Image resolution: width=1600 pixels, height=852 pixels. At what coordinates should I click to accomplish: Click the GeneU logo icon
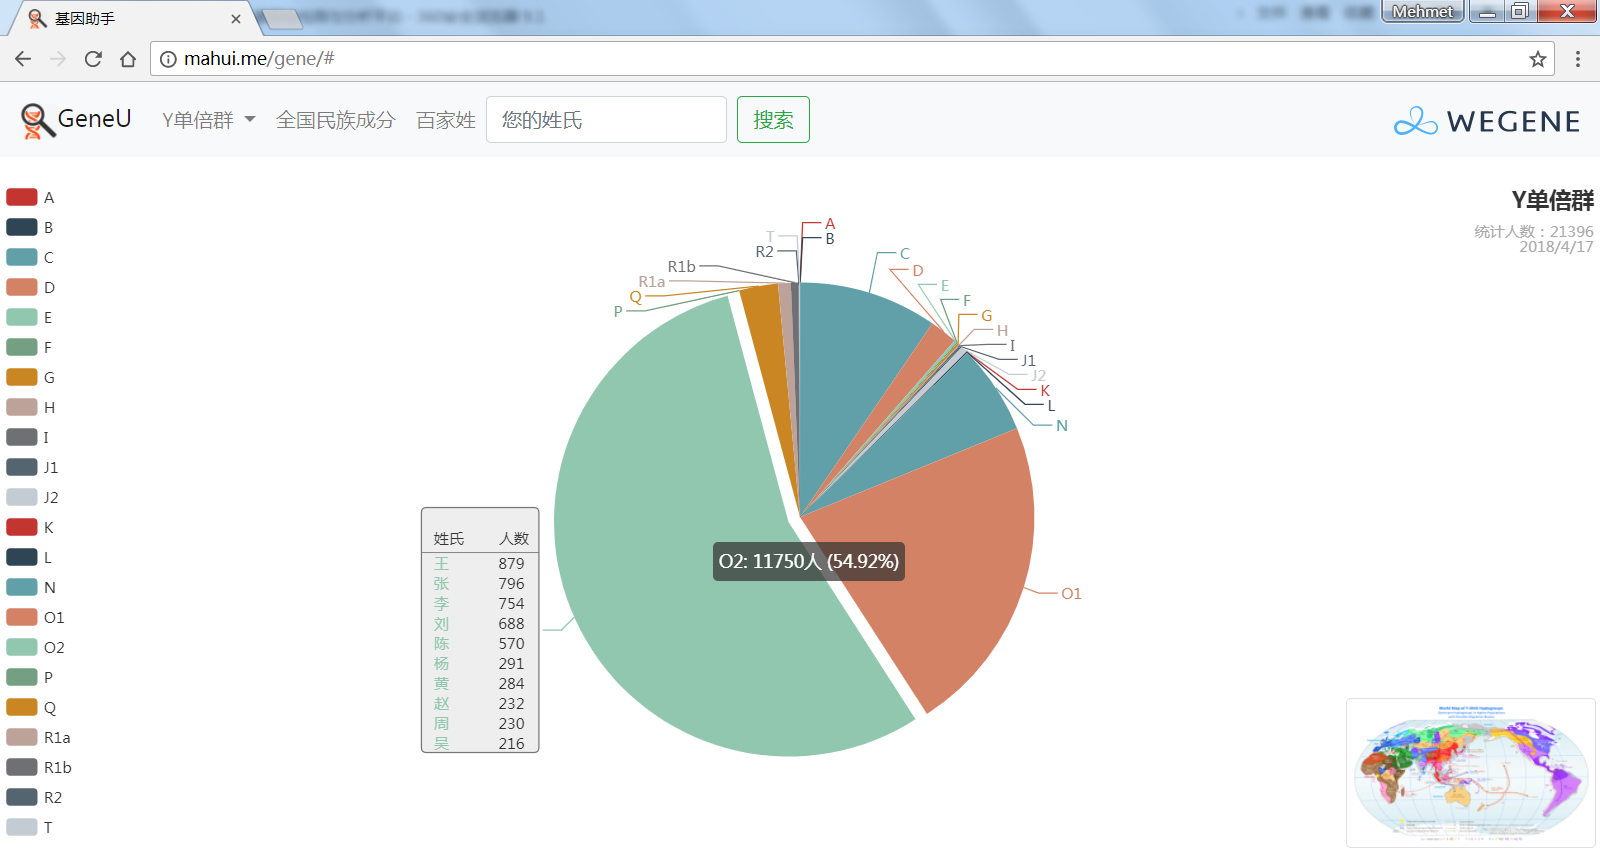pyautogui.click(x=37, y=120)
